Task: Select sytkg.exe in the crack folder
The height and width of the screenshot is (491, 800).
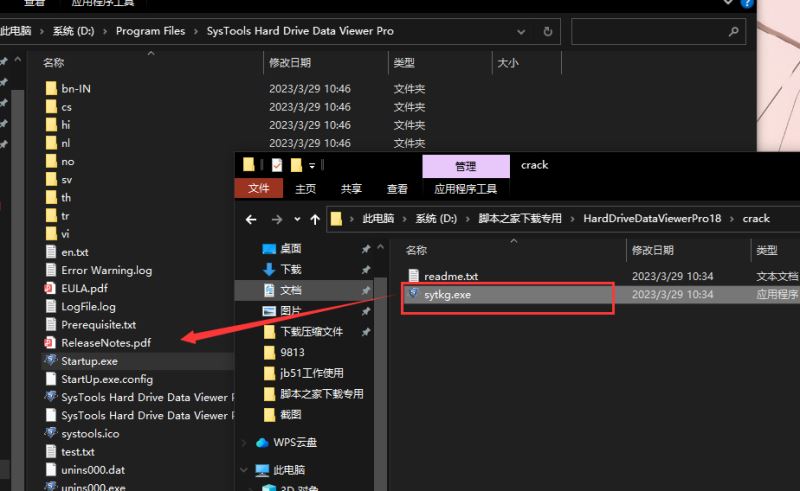Action: [x=447, y=294]
